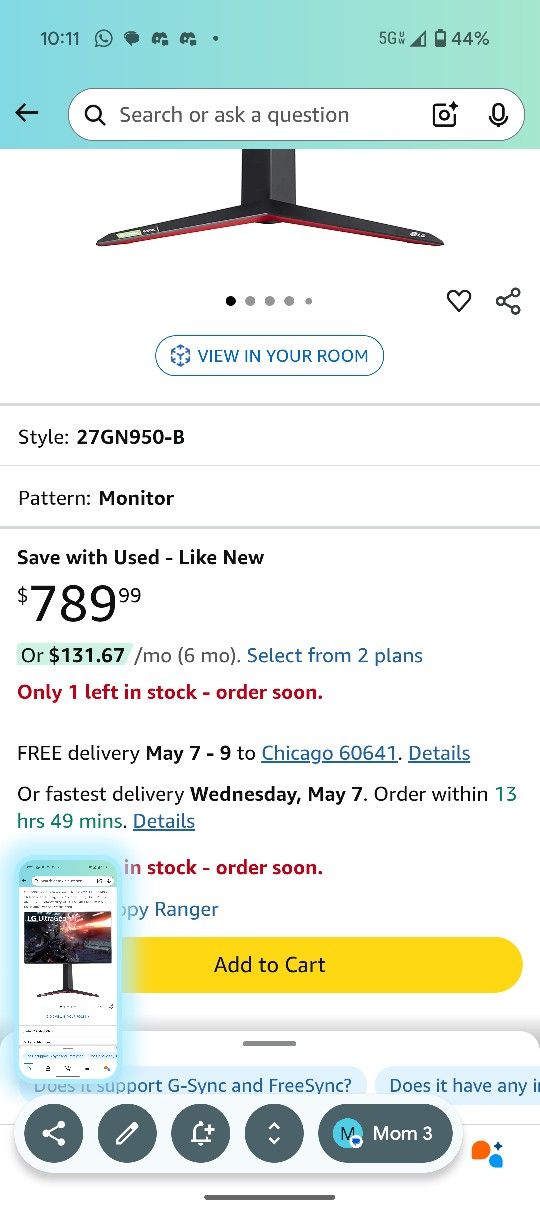The height and width of the screenshot is (1212, 540).
Task: Edit screenshot with pencil icon
Action: pyautogui.click(x=127, y=1133)
